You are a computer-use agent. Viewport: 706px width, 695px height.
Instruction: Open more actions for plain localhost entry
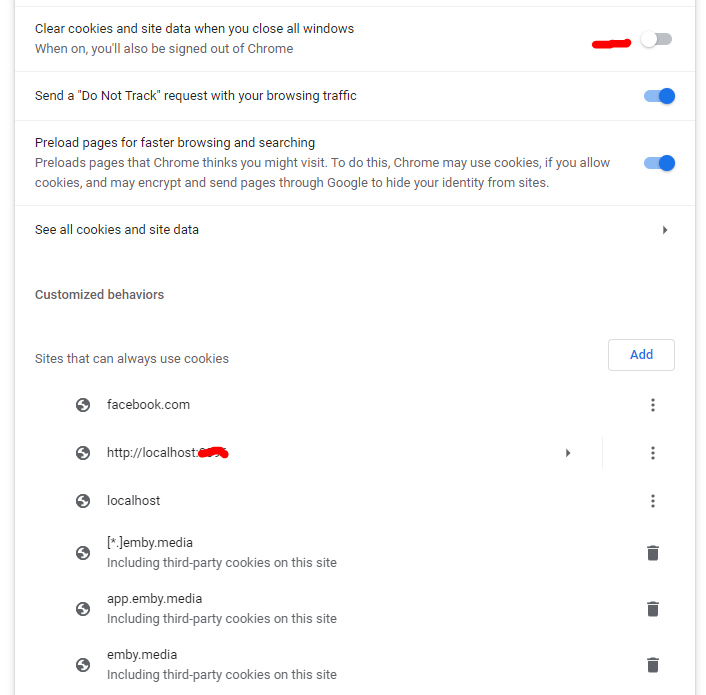click(x=653, y=501)
